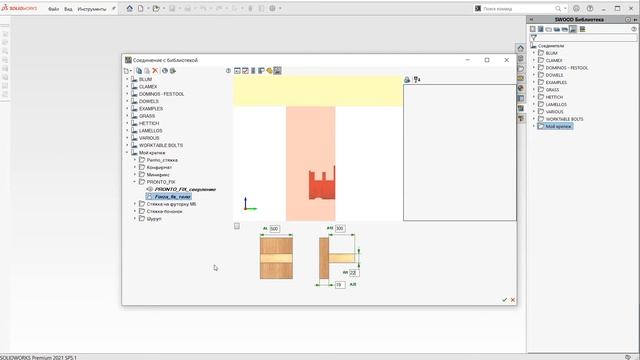Click the dimension field showing 300

(340, 229)
